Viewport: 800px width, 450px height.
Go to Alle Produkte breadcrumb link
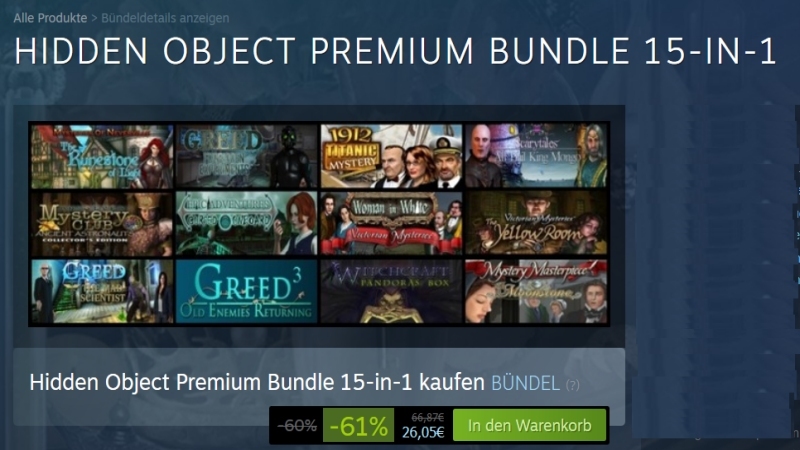coord(50,18)
